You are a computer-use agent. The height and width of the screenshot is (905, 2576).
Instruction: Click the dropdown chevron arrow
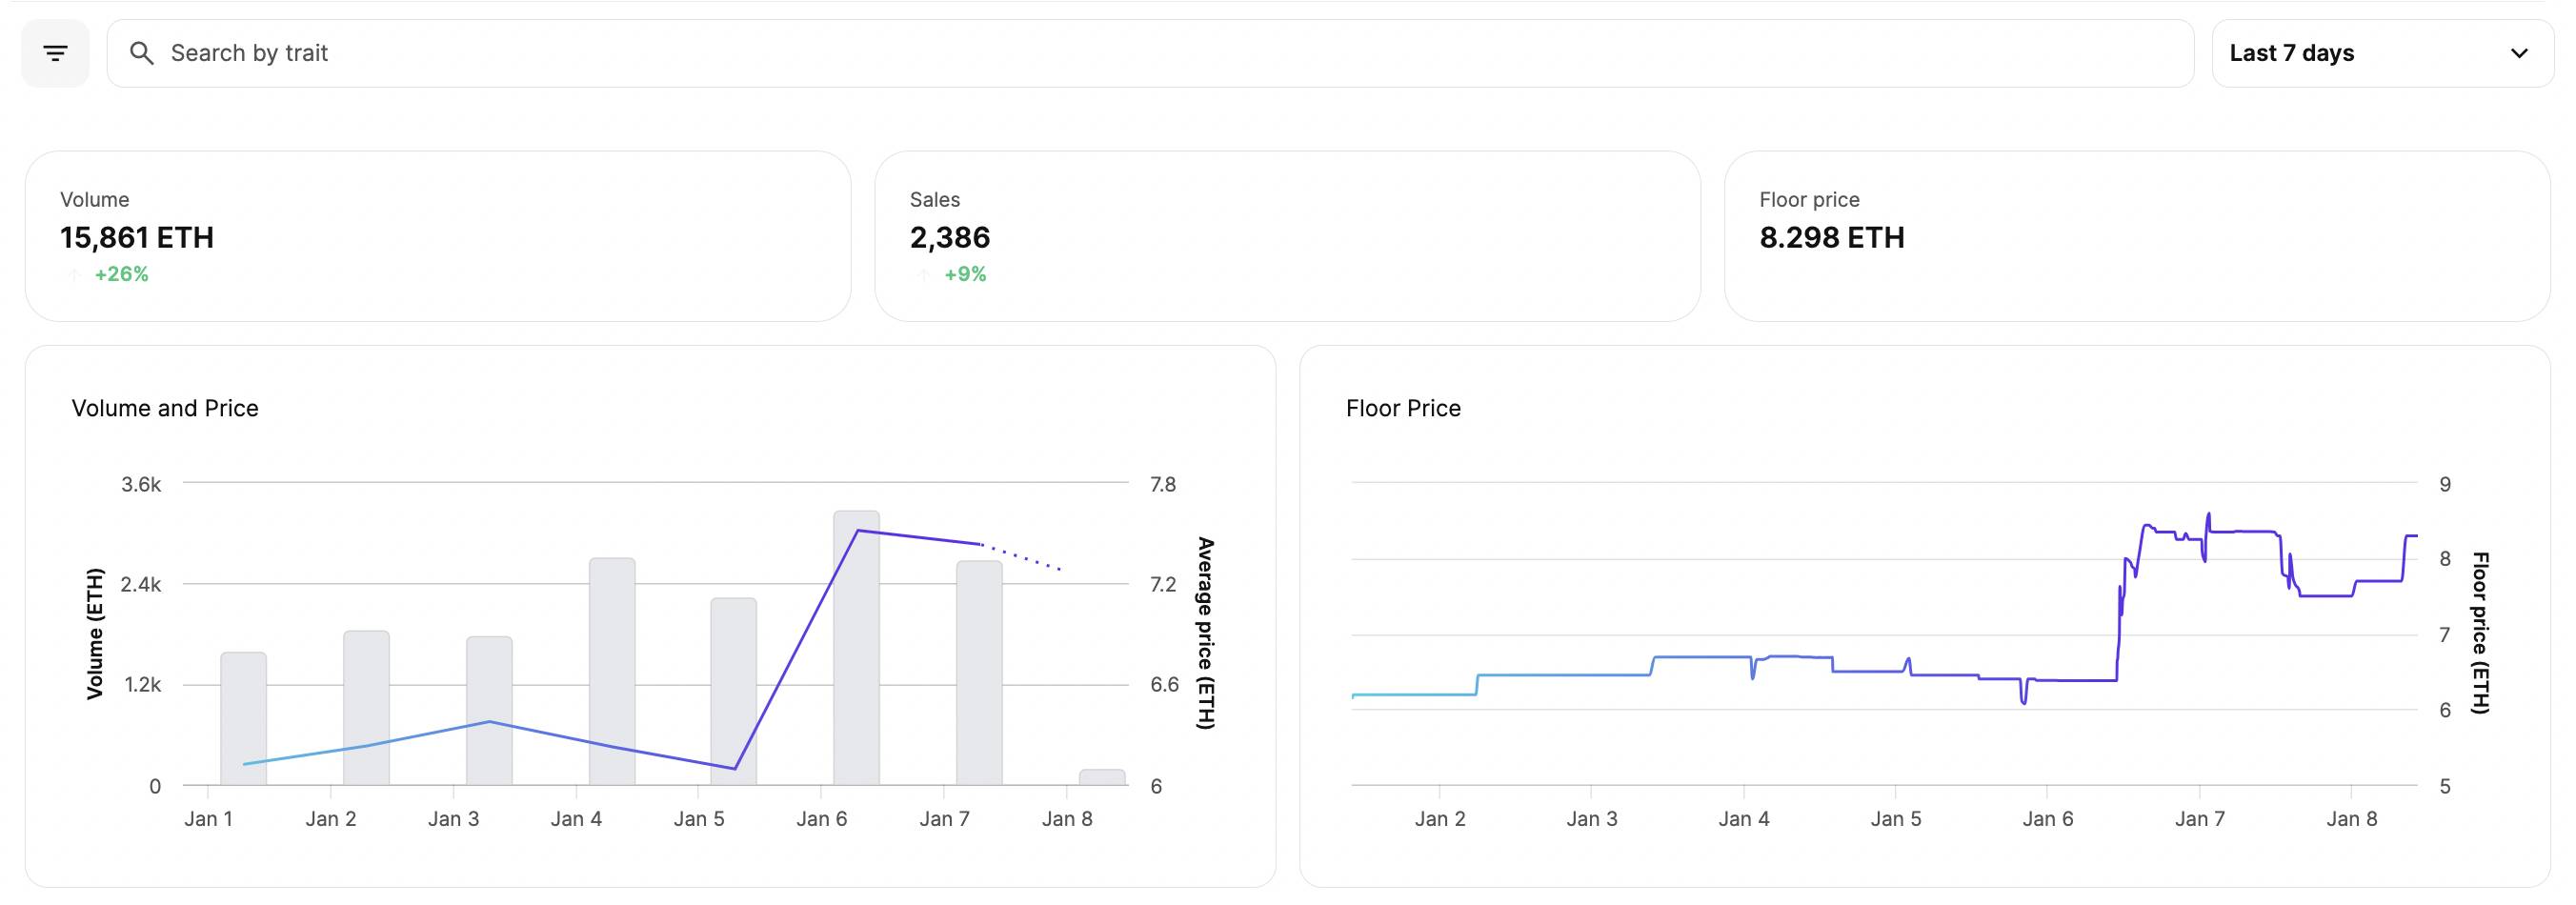[2519, 53]
